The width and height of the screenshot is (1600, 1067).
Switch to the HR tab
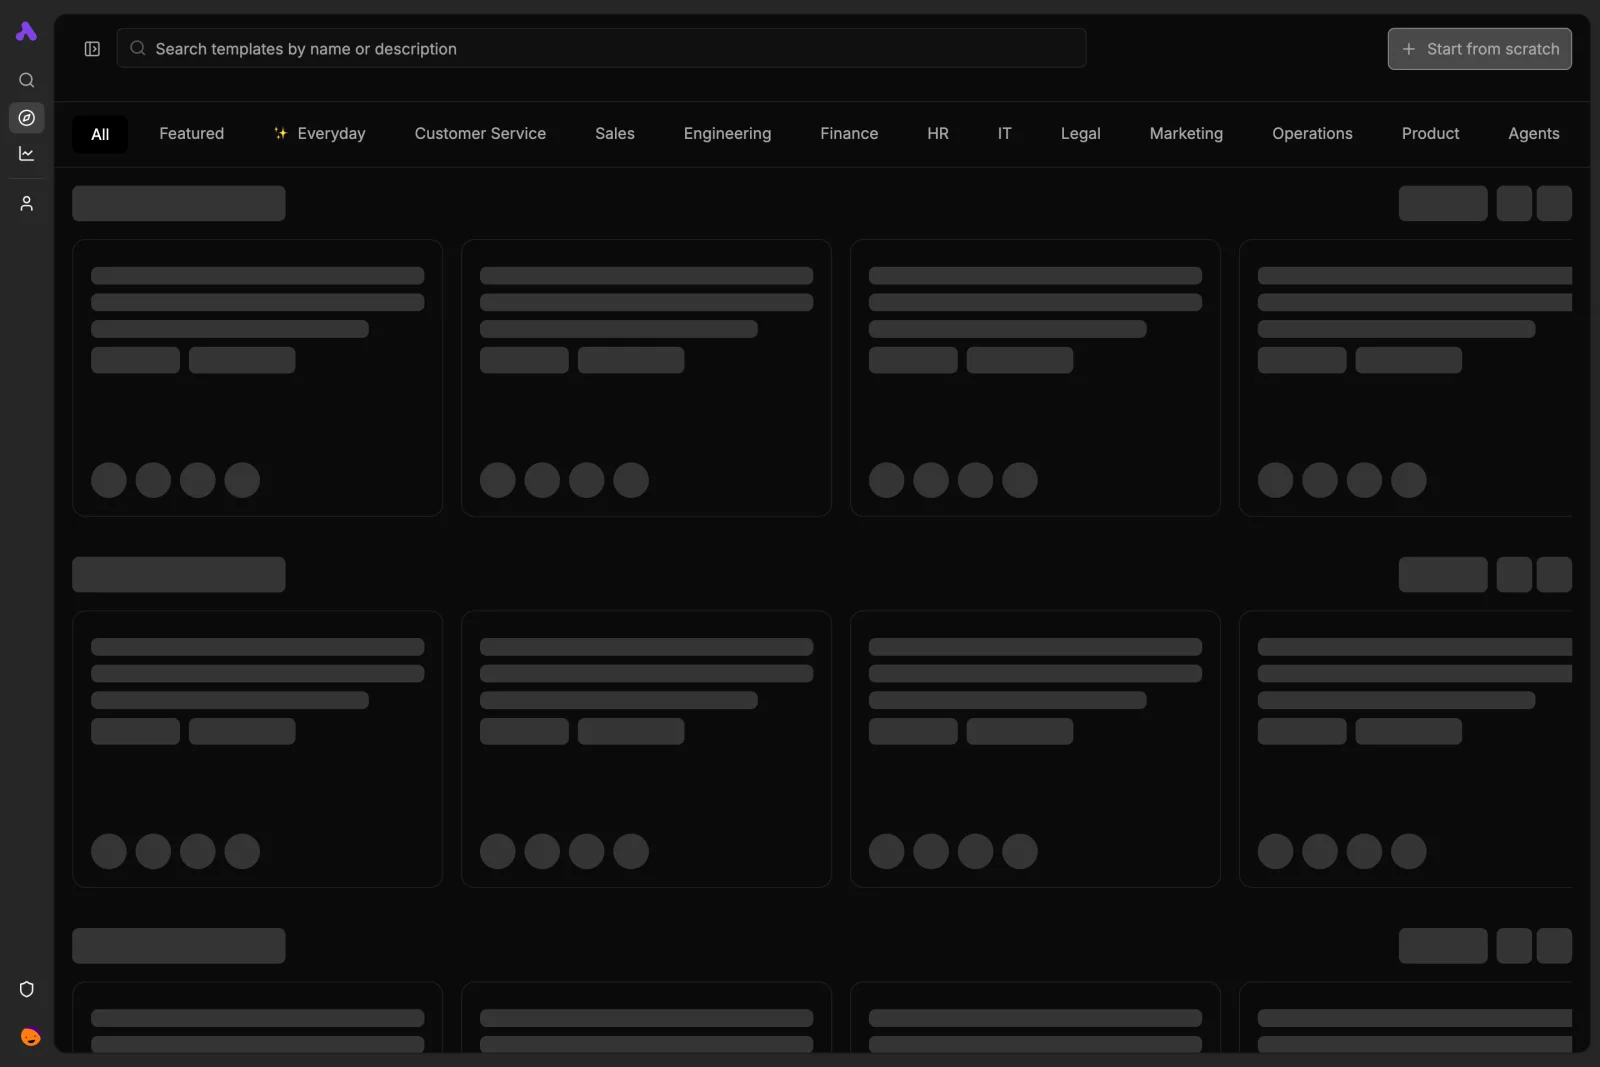[938, 134]
